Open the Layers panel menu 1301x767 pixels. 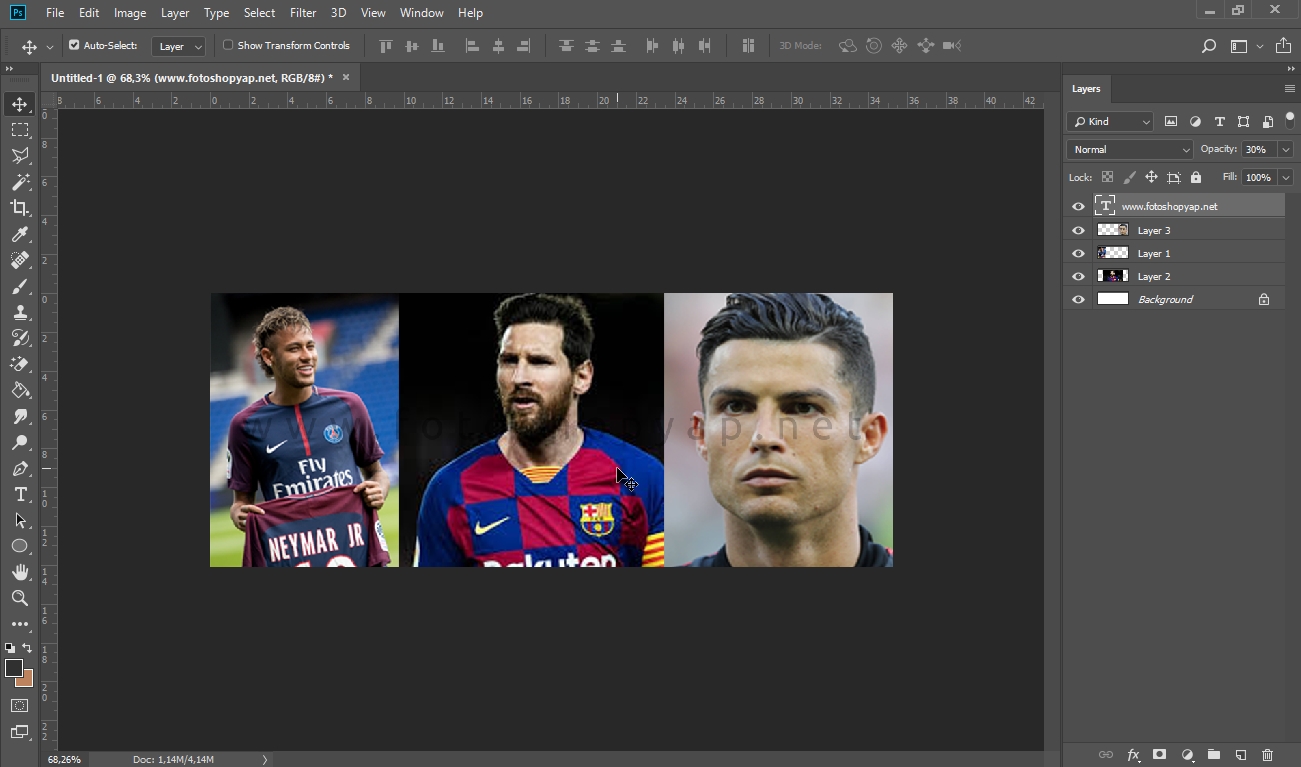tap(1290, 89)
